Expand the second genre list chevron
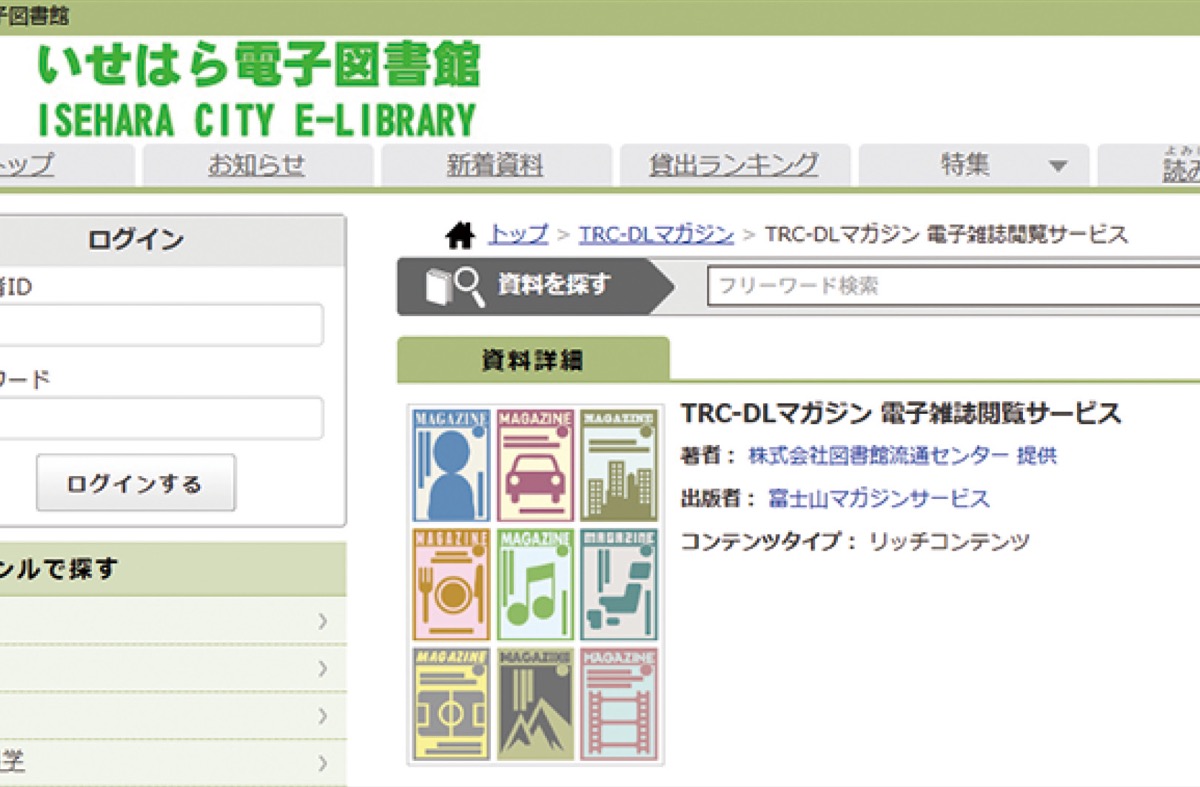1200x787 pixels. [322, 668]
